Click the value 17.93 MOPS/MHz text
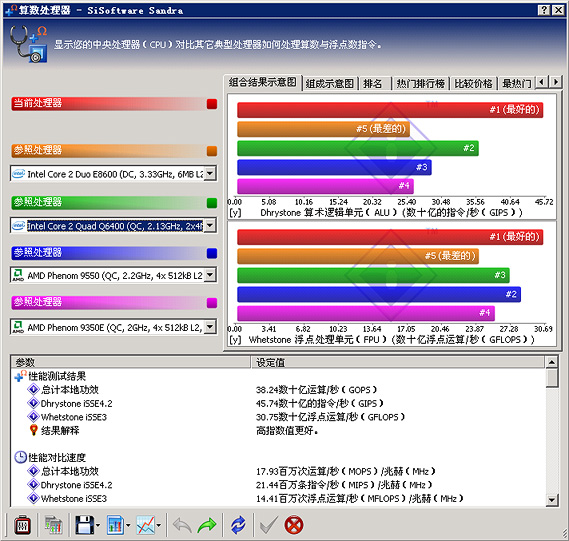Image resolution: width=569 pixels, height=541 pixels. tap(345, 471)
